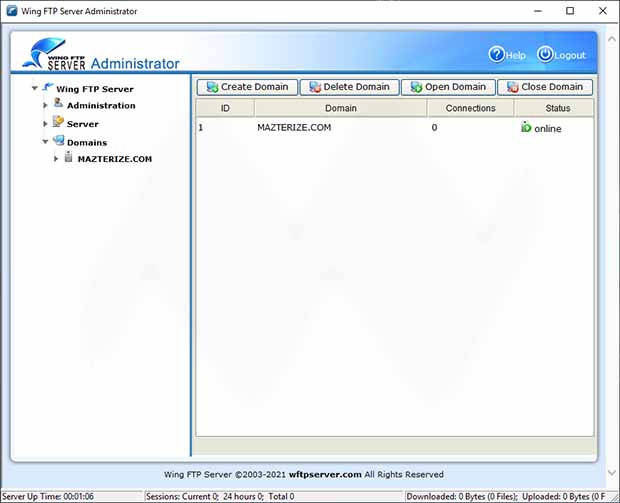The image size is (620, 503).
Task: Open the wftpserver.com footer link
Action: 325,475
